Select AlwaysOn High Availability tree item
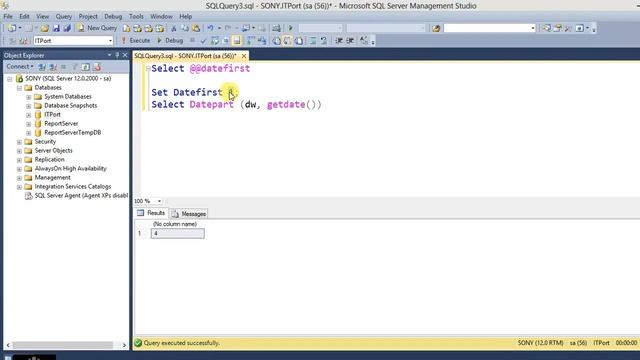Screen dimensions: 640x360 (70, 169)
